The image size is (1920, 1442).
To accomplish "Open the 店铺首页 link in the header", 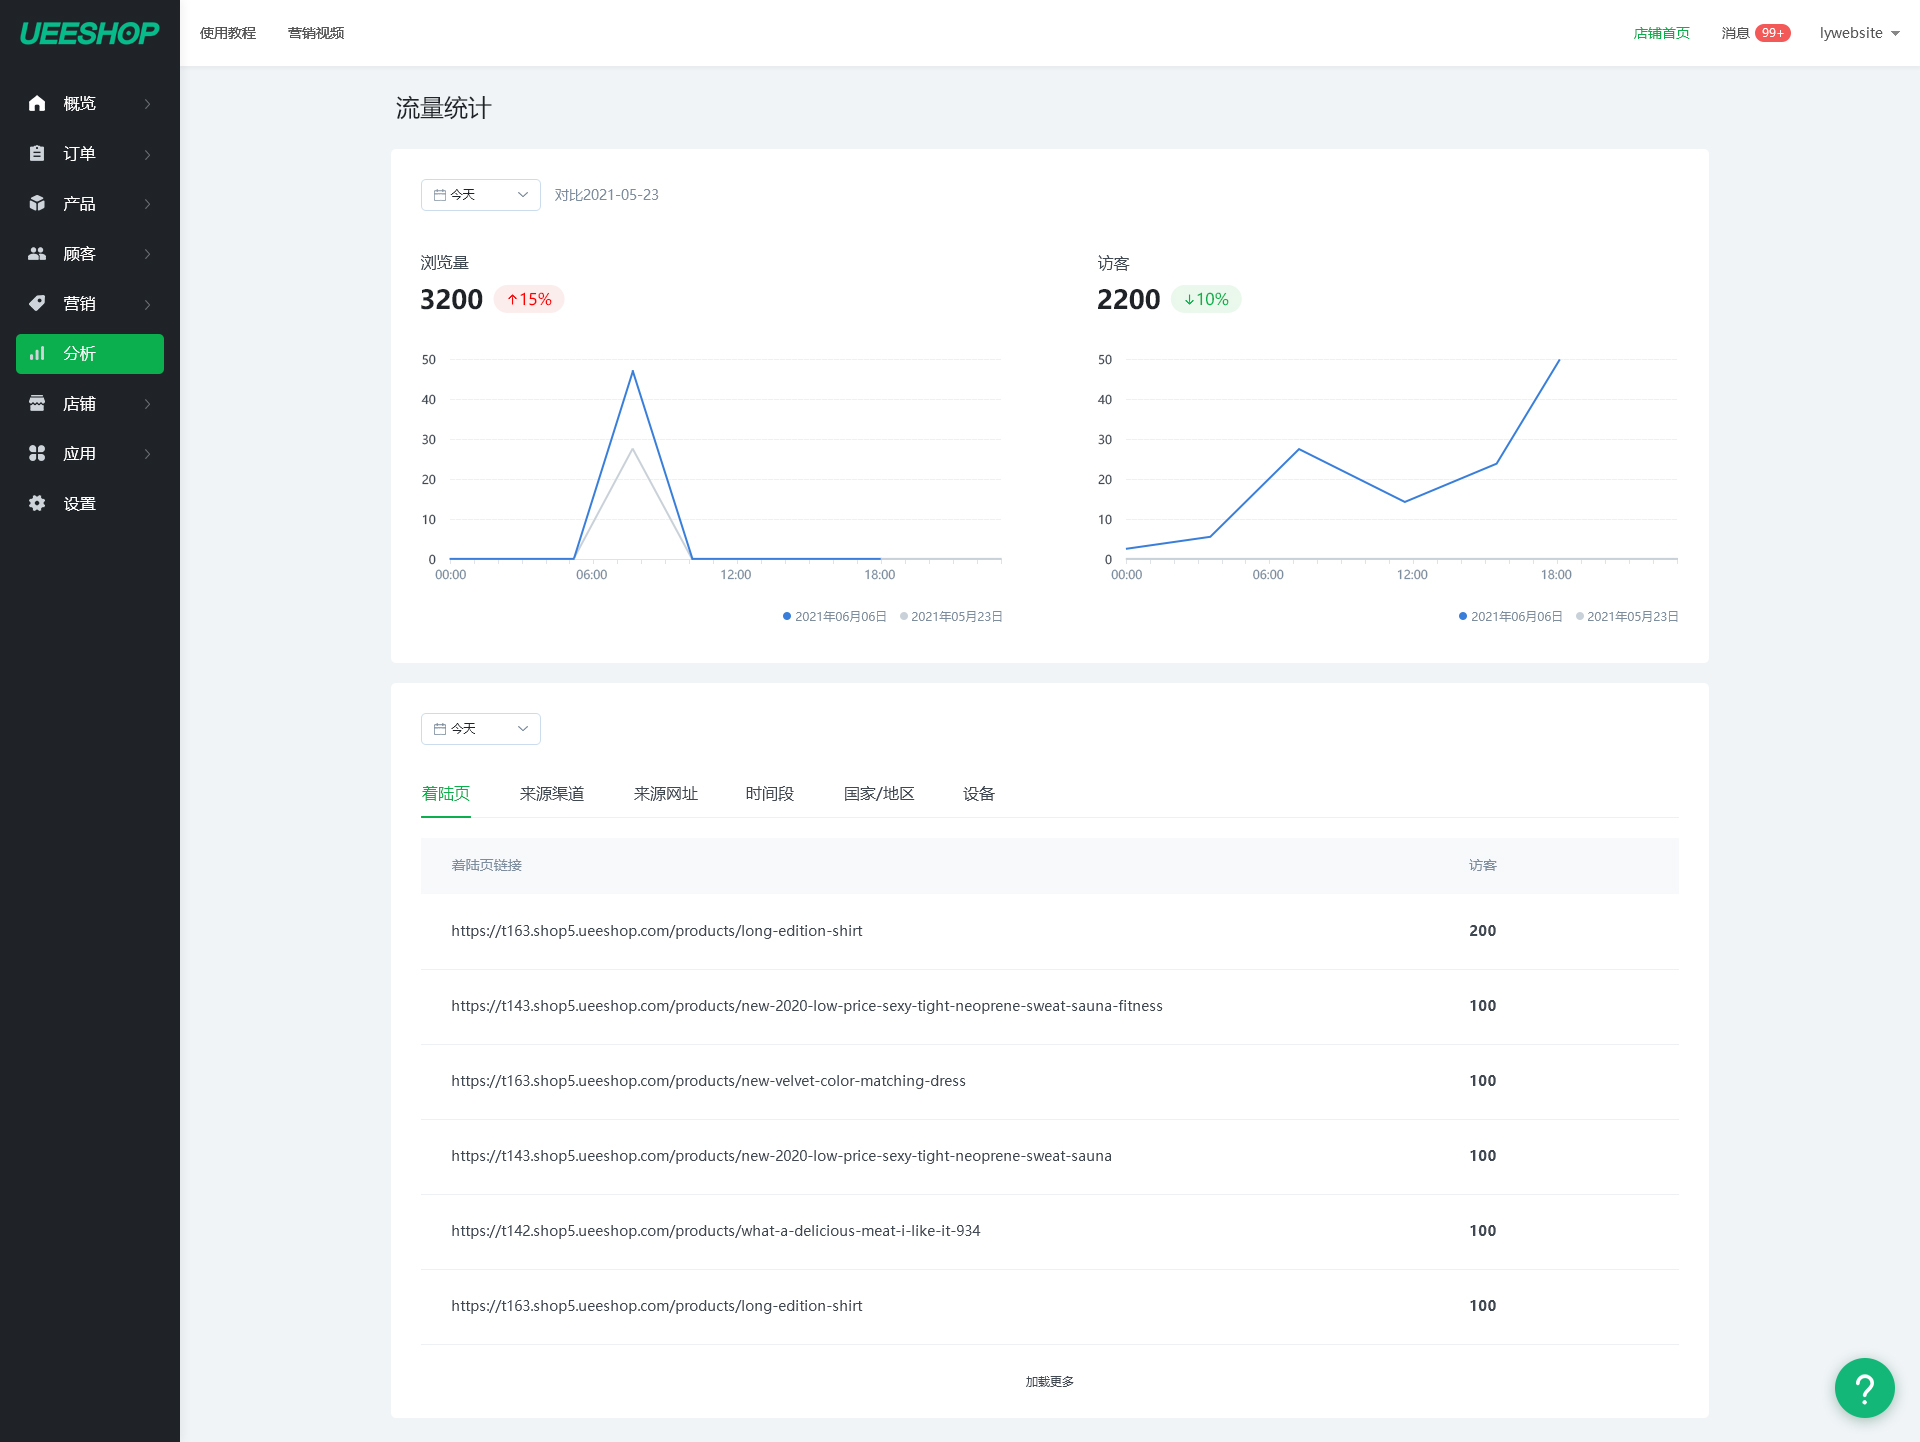I will pyautogui.click(x=1661, y=33).
